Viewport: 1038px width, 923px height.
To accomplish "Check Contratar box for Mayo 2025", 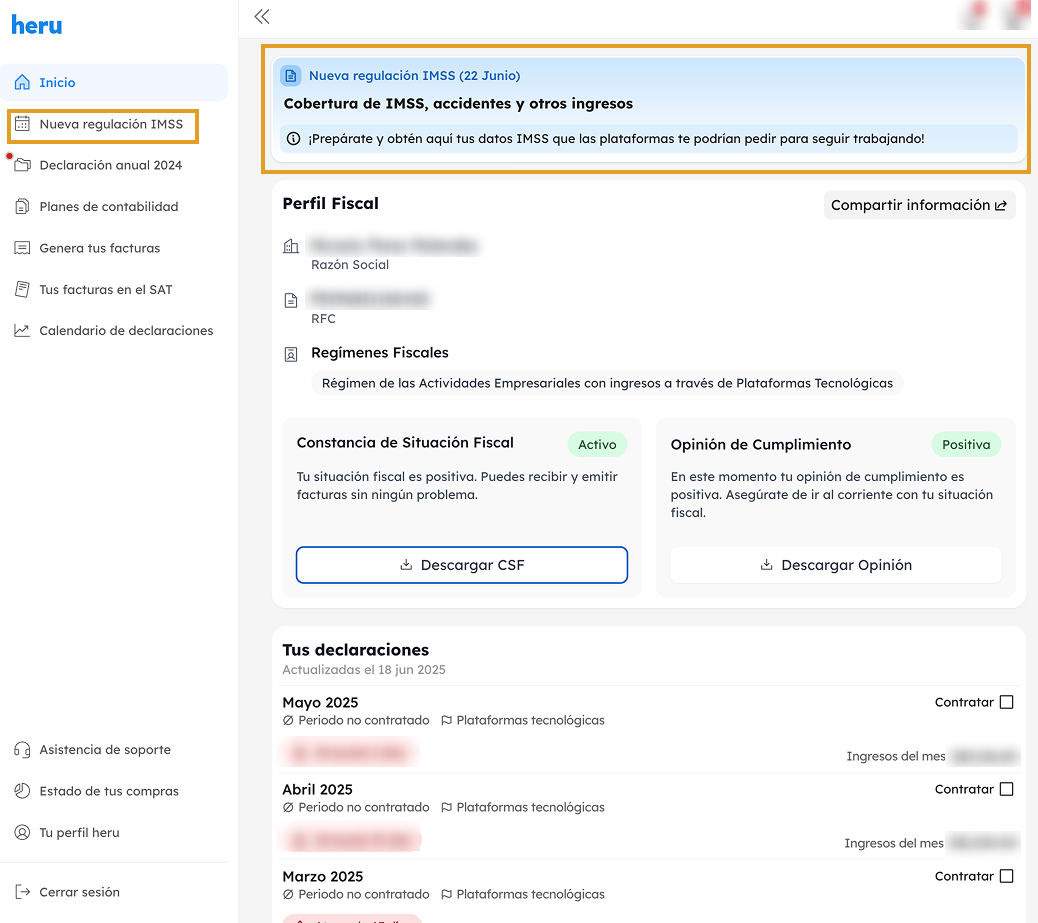I will pos(1006,702).
